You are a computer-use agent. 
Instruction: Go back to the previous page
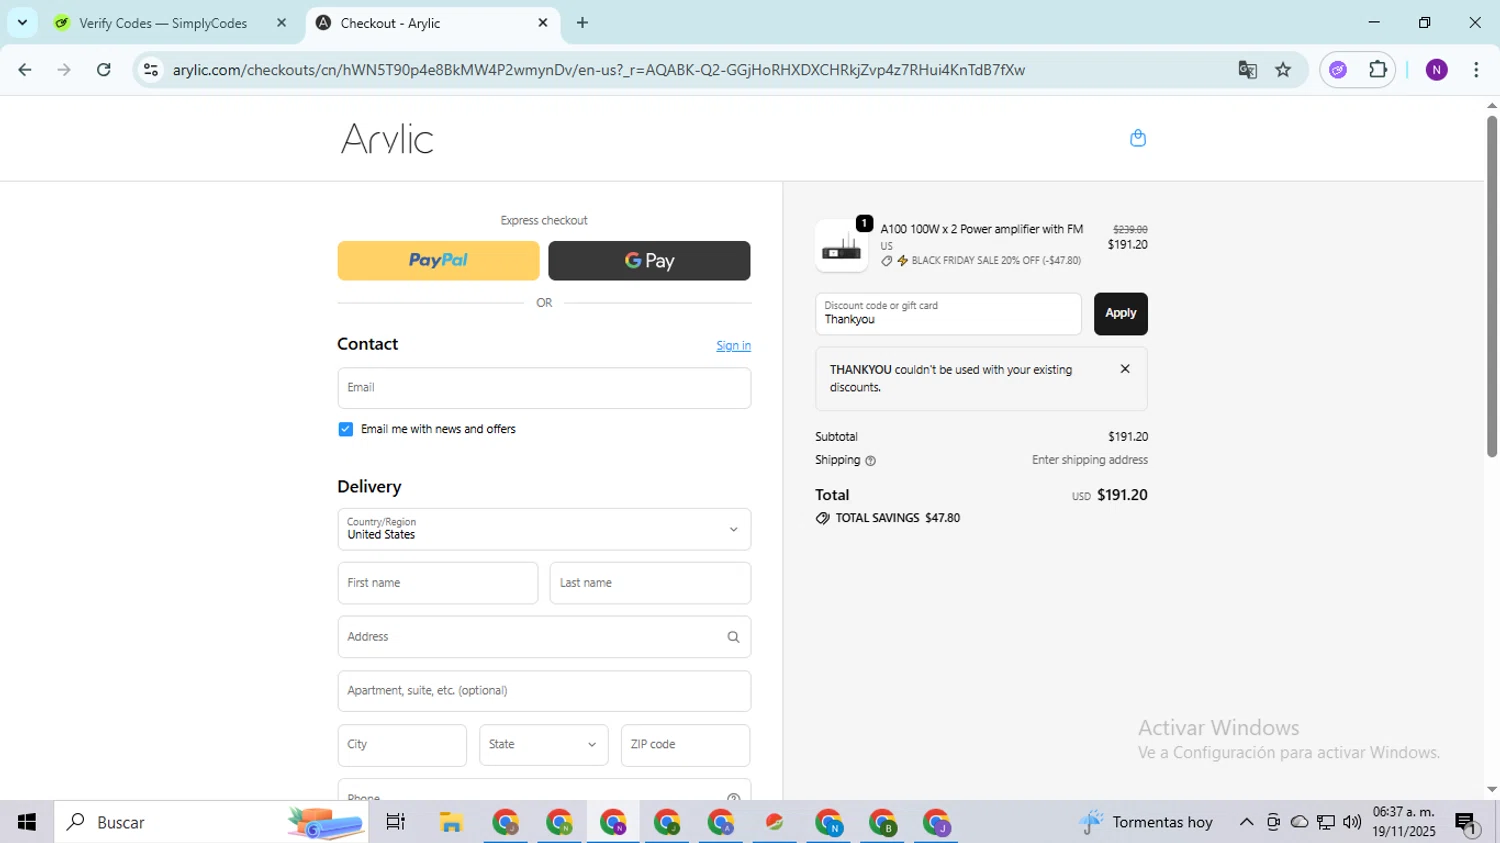tap(25, 70)
